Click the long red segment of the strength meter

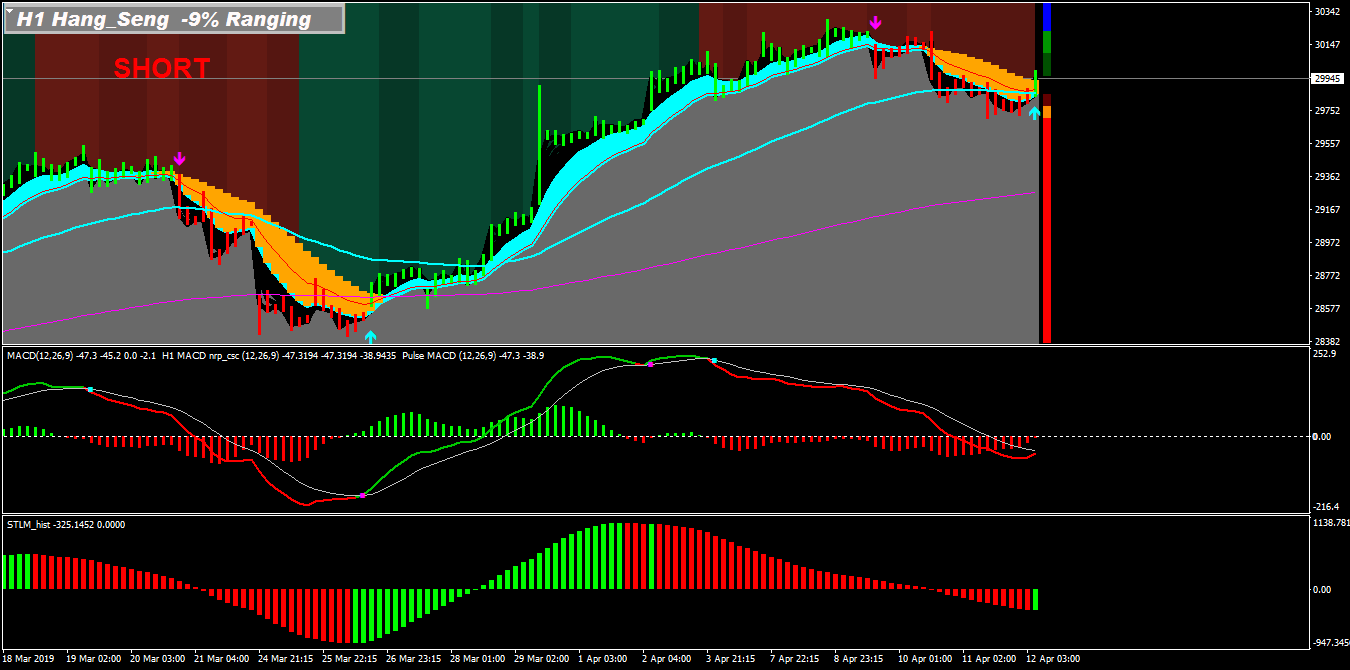coord(1047,230)
